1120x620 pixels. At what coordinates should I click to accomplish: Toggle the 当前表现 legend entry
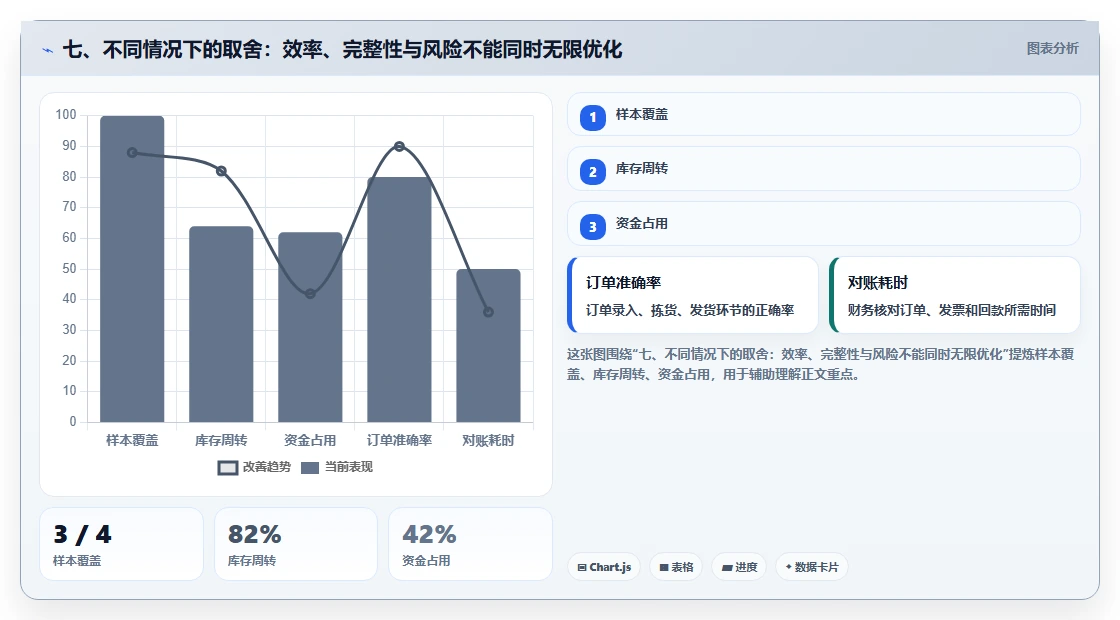(337, 467)
